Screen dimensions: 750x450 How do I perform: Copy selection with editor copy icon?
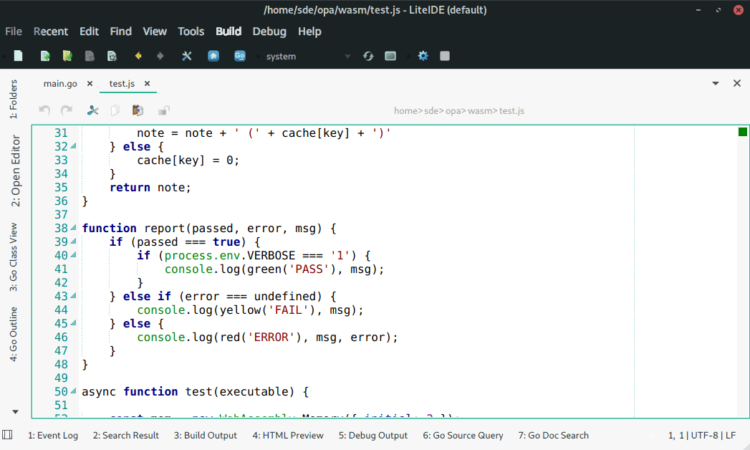pyautogui.click(x=115, y=110)
